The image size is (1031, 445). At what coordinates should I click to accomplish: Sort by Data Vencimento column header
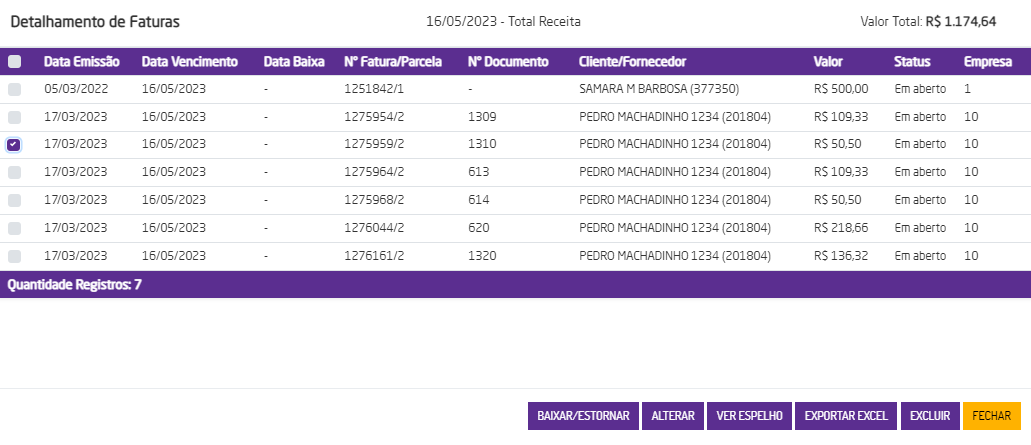[190, 62]
